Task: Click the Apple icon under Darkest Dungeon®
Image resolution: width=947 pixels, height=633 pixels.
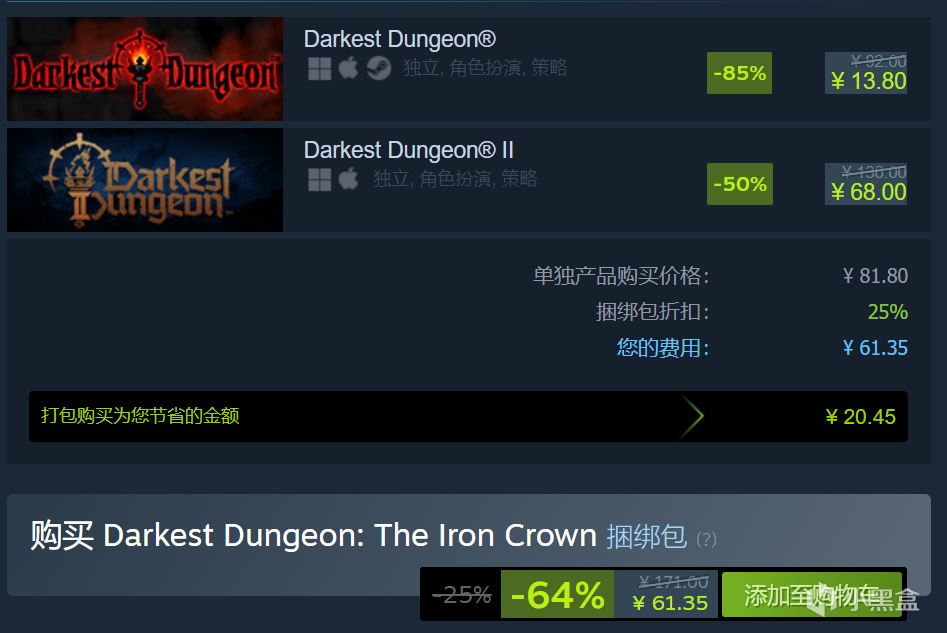Action: [348, 68]
